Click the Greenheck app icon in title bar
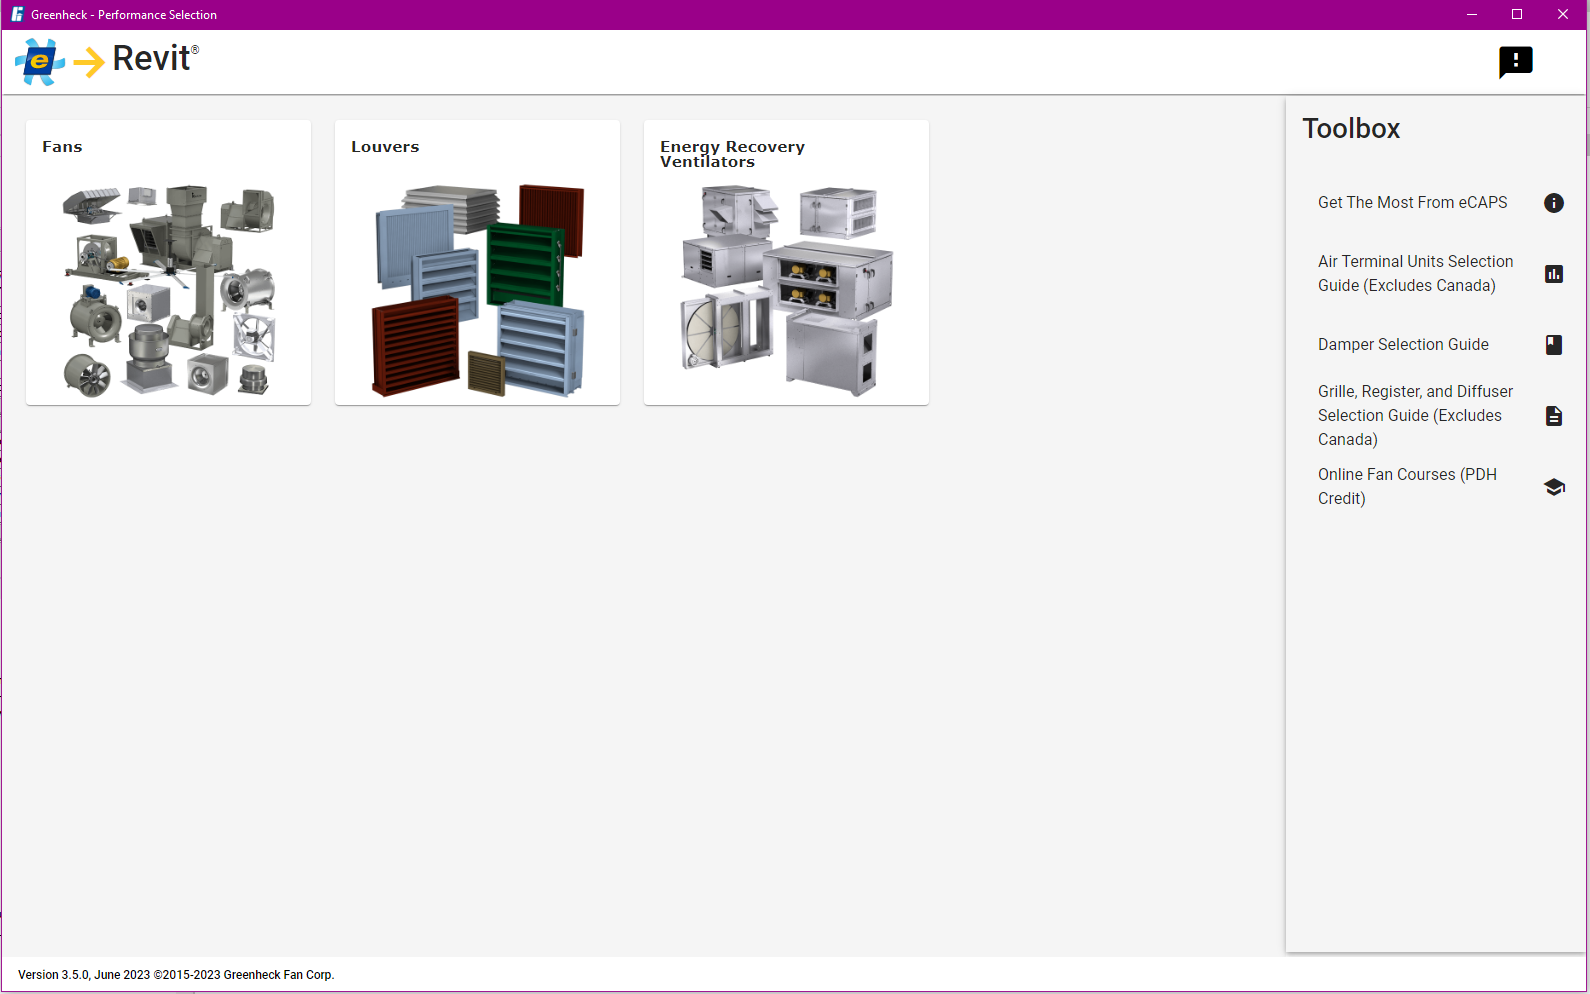This screenshot has width=1590, height=994. pyautogui.click(x=17, y=14)
